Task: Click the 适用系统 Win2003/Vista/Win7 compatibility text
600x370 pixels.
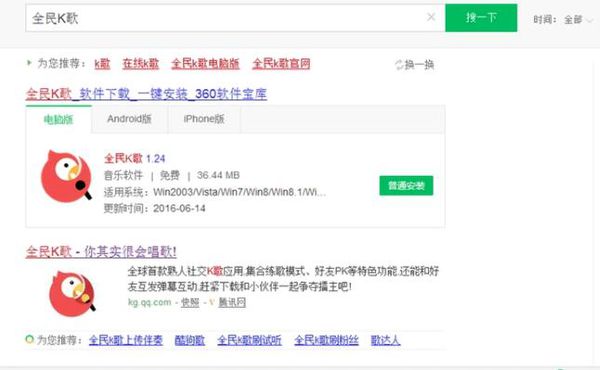Action: point(215,192)
